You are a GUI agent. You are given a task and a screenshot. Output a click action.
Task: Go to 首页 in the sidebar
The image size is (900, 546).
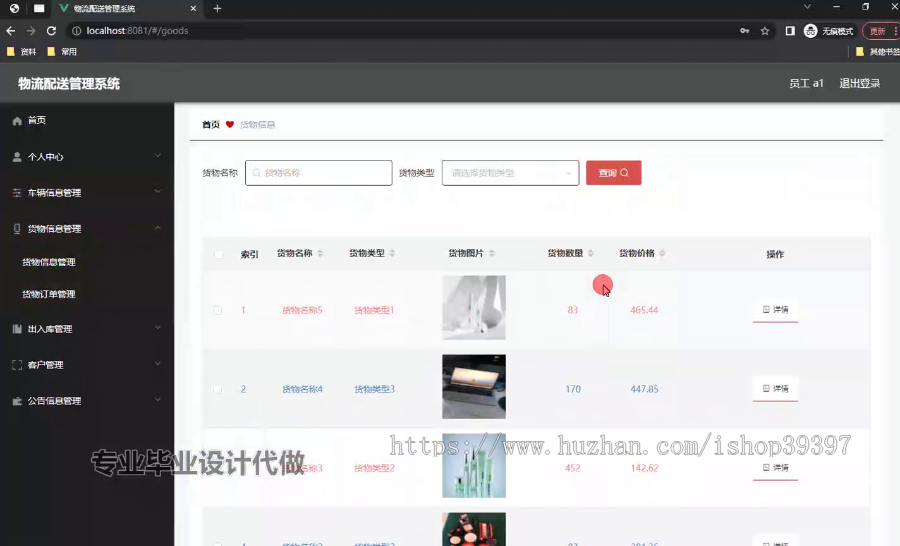[37, 121]
